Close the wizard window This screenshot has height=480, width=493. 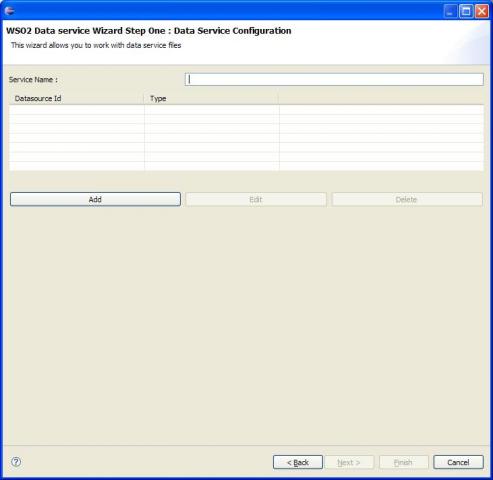pos(482,11)
